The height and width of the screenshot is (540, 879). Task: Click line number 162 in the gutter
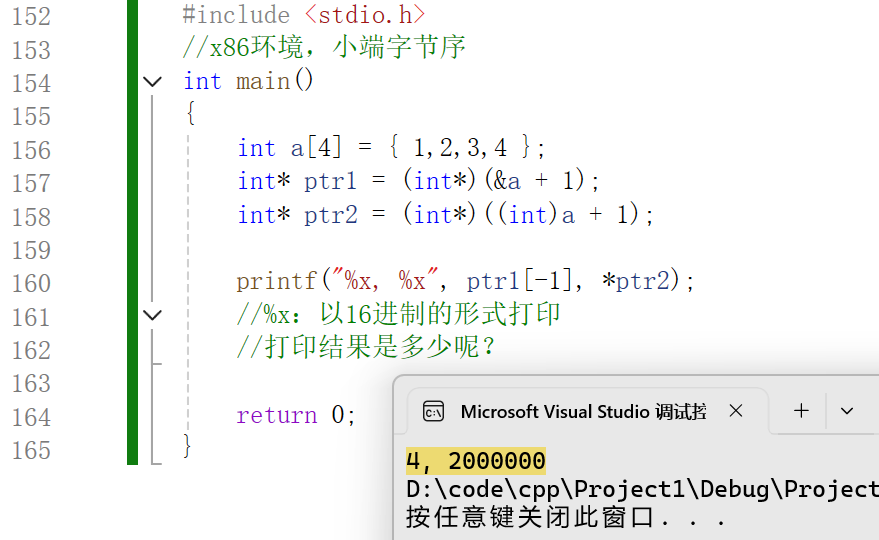(31, 350)
